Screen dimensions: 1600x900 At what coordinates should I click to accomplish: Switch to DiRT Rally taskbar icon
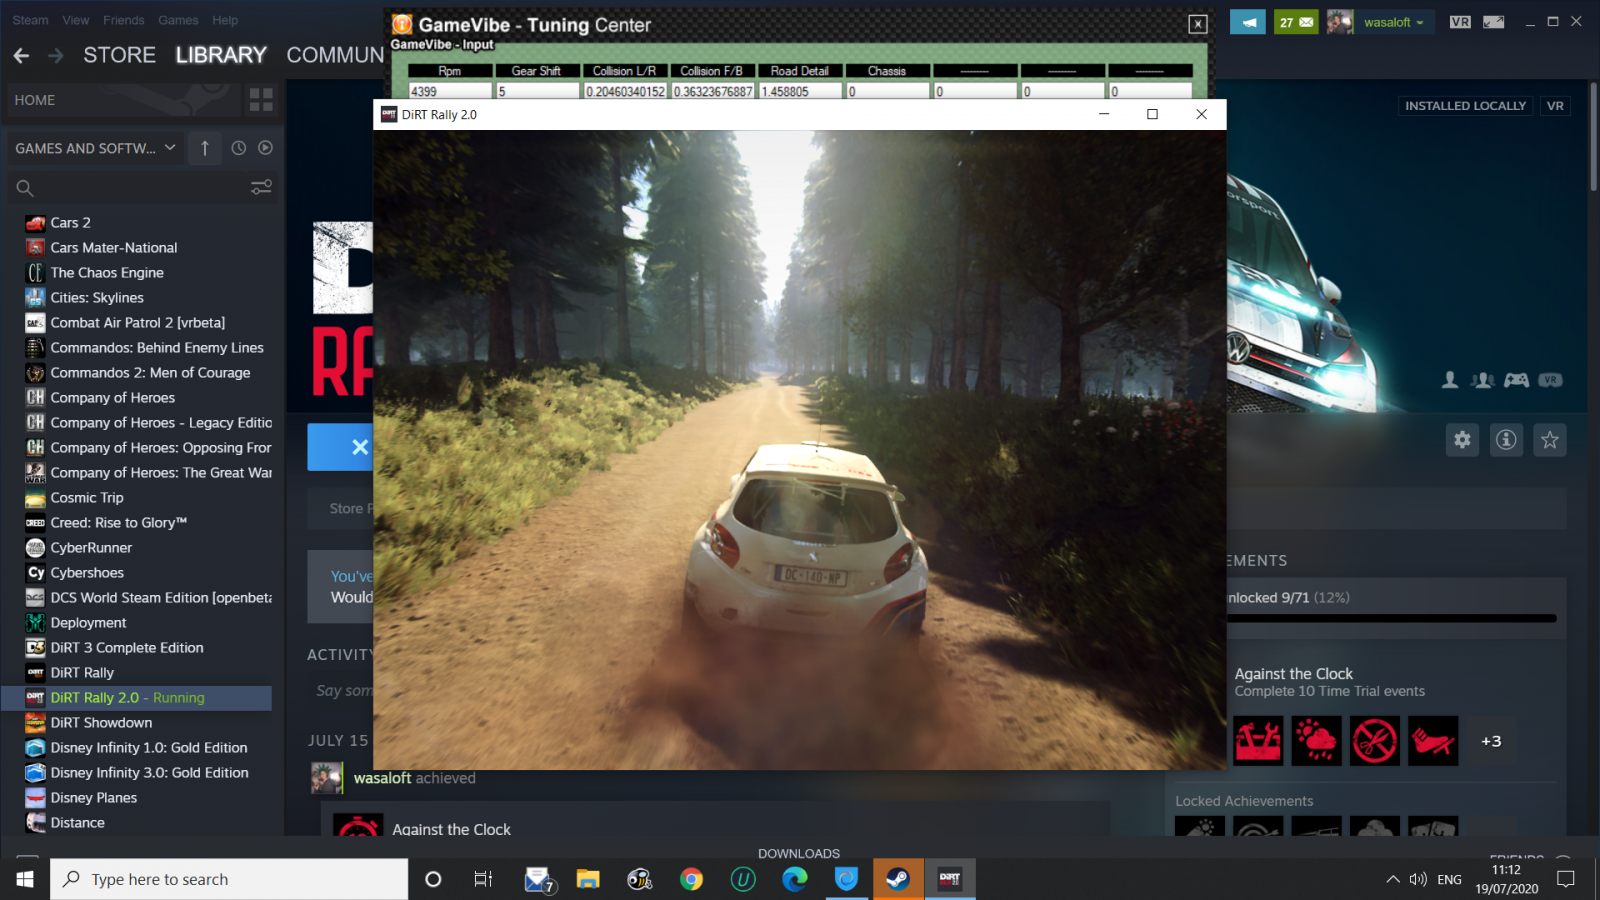[x=950, y=879]
